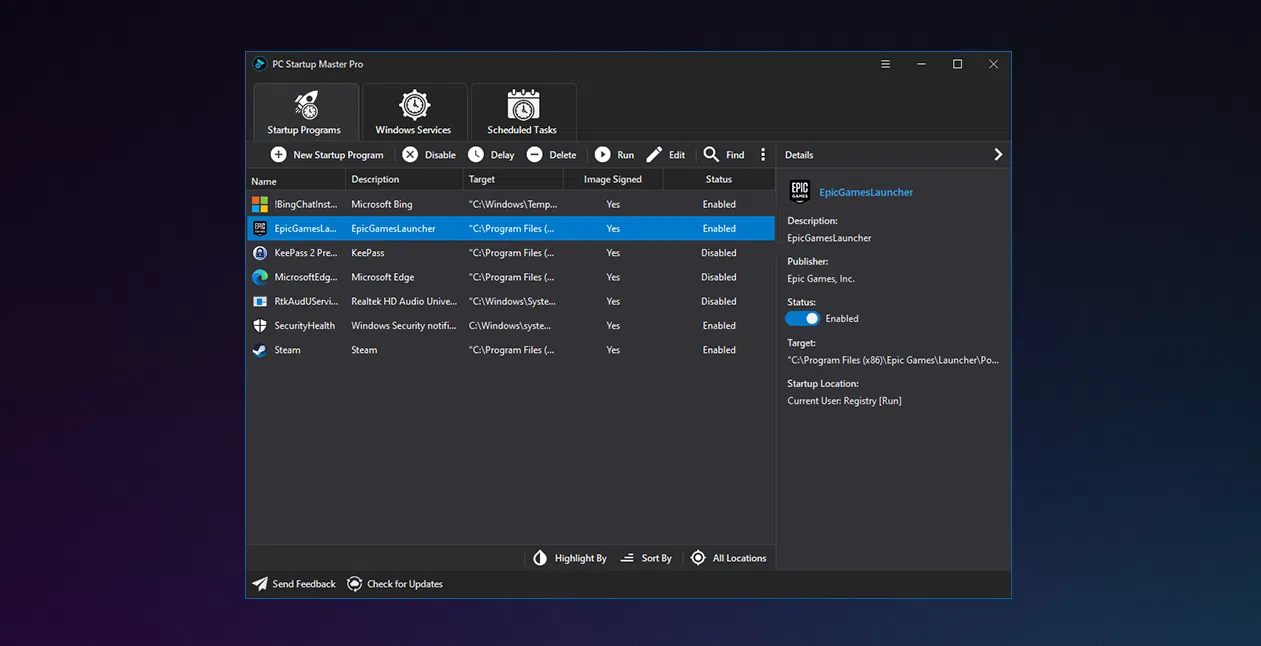Click the Edit pencil icon
The height and width of the screenshot is (646, 1261).
coord(654,155)
